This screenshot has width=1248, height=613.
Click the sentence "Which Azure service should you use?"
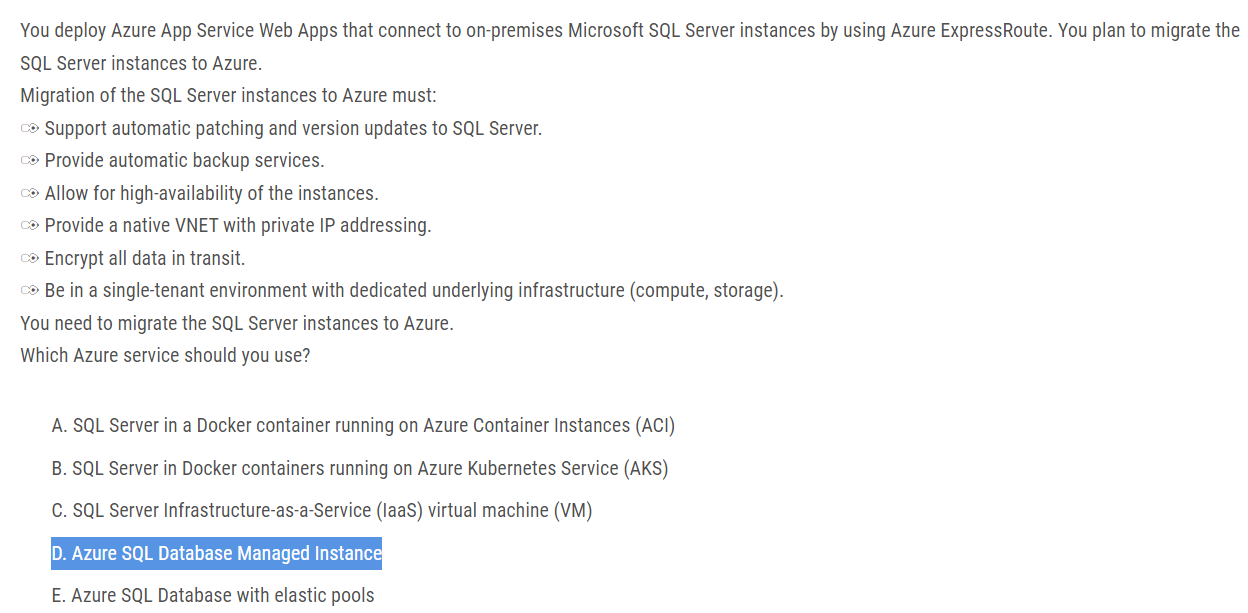point(165,356)
